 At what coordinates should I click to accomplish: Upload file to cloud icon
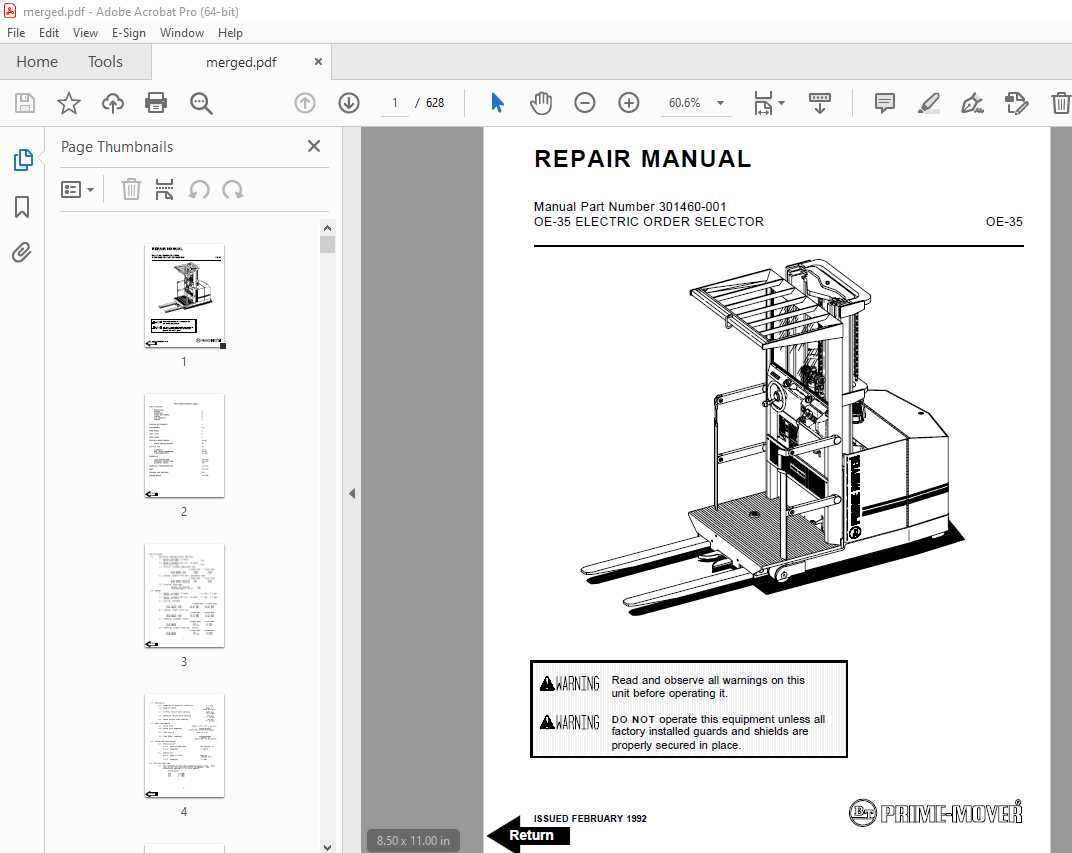(113, 103)
